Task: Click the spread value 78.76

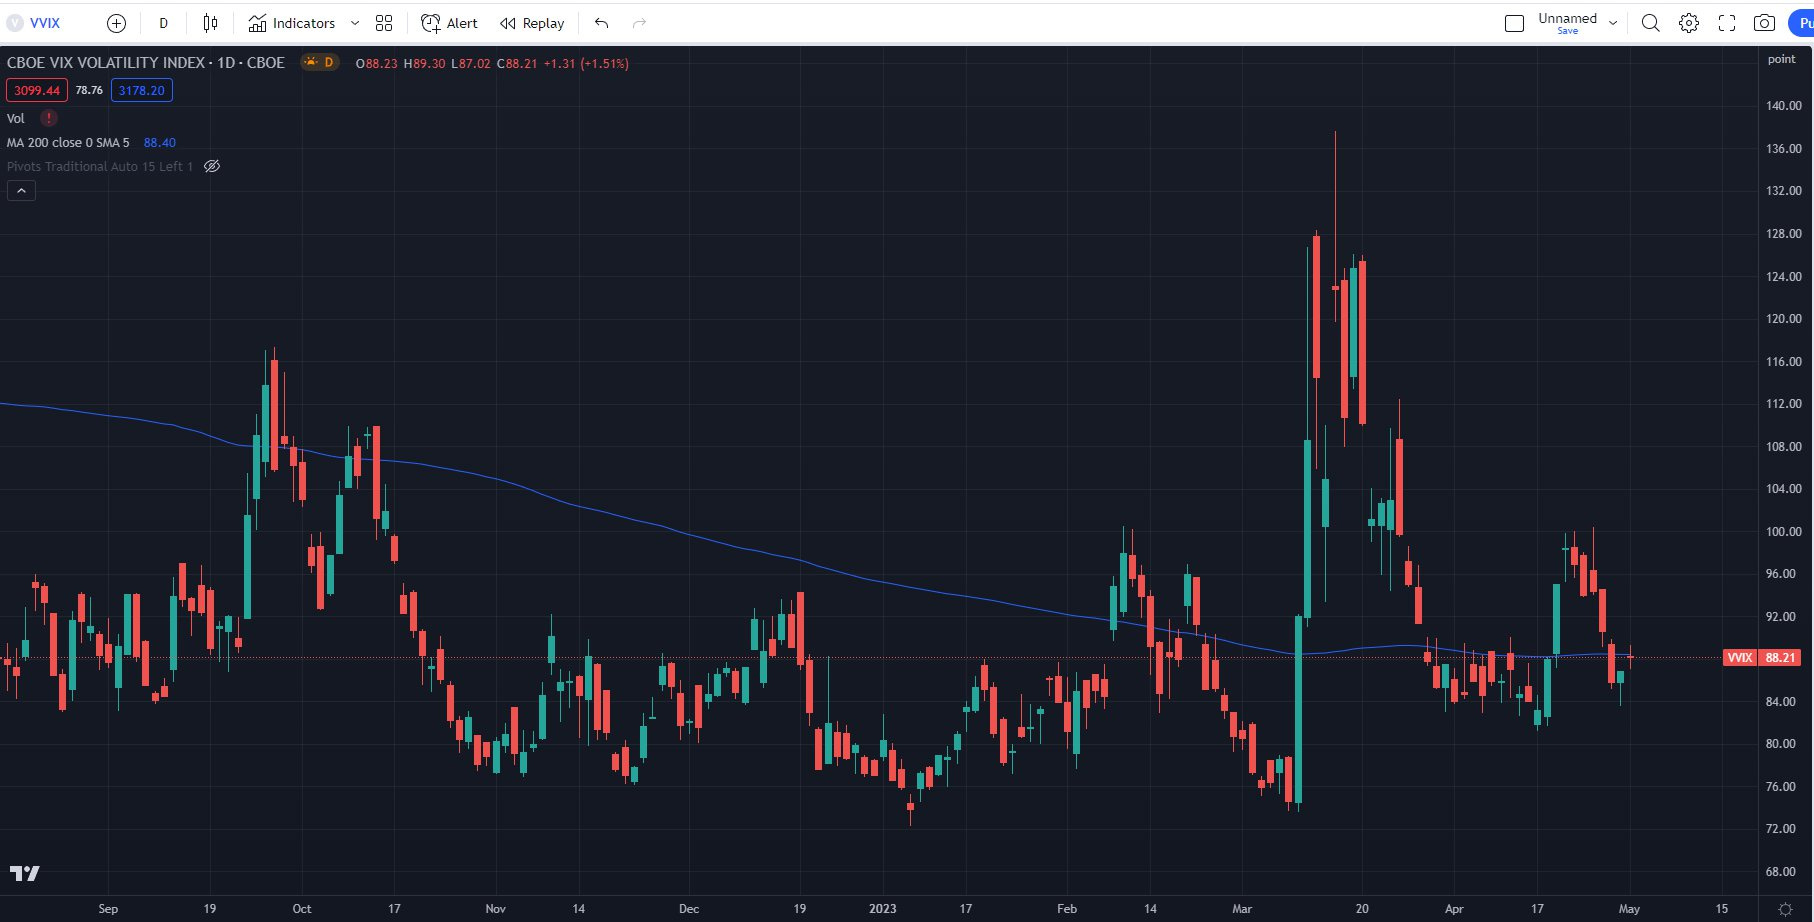Action: (89, 90)
